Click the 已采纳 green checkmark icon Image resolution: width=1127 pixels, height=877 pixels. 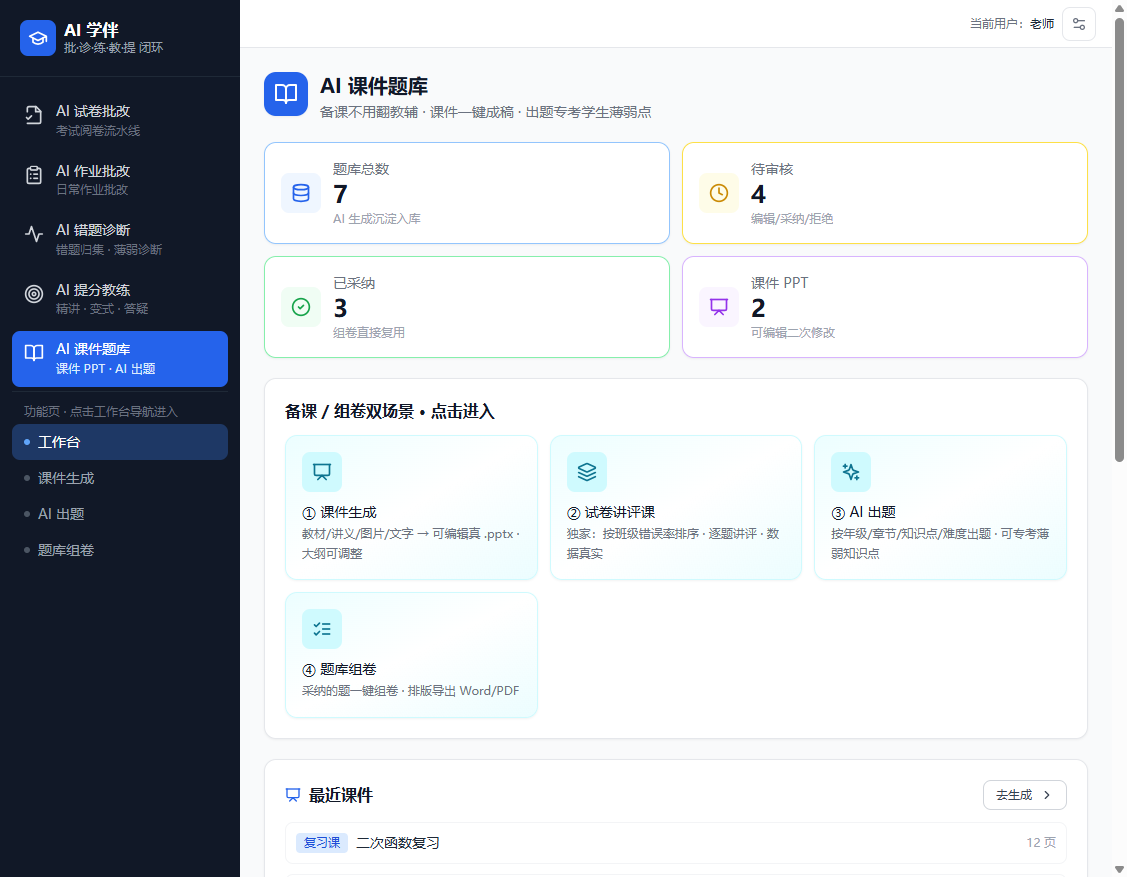[x=301, y=307]
